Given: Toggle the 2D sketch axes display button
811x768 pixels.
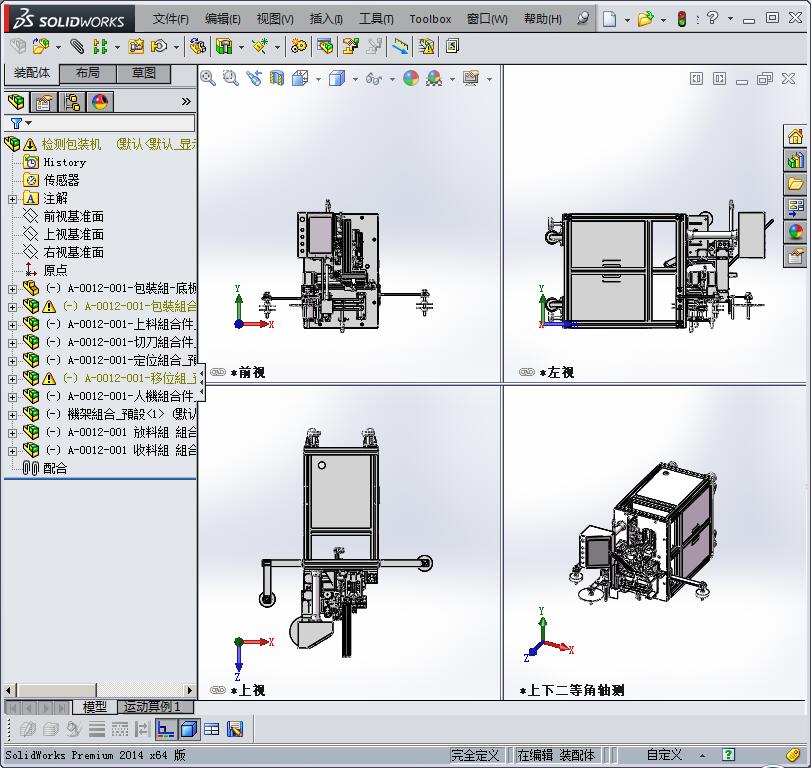Looking at the screenshot, I should 166,729.
